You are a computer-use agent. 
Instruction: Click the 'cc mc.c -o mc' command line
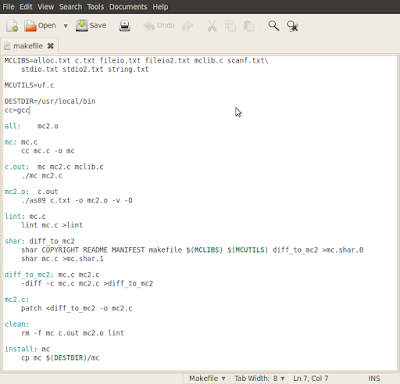point(48,151)
